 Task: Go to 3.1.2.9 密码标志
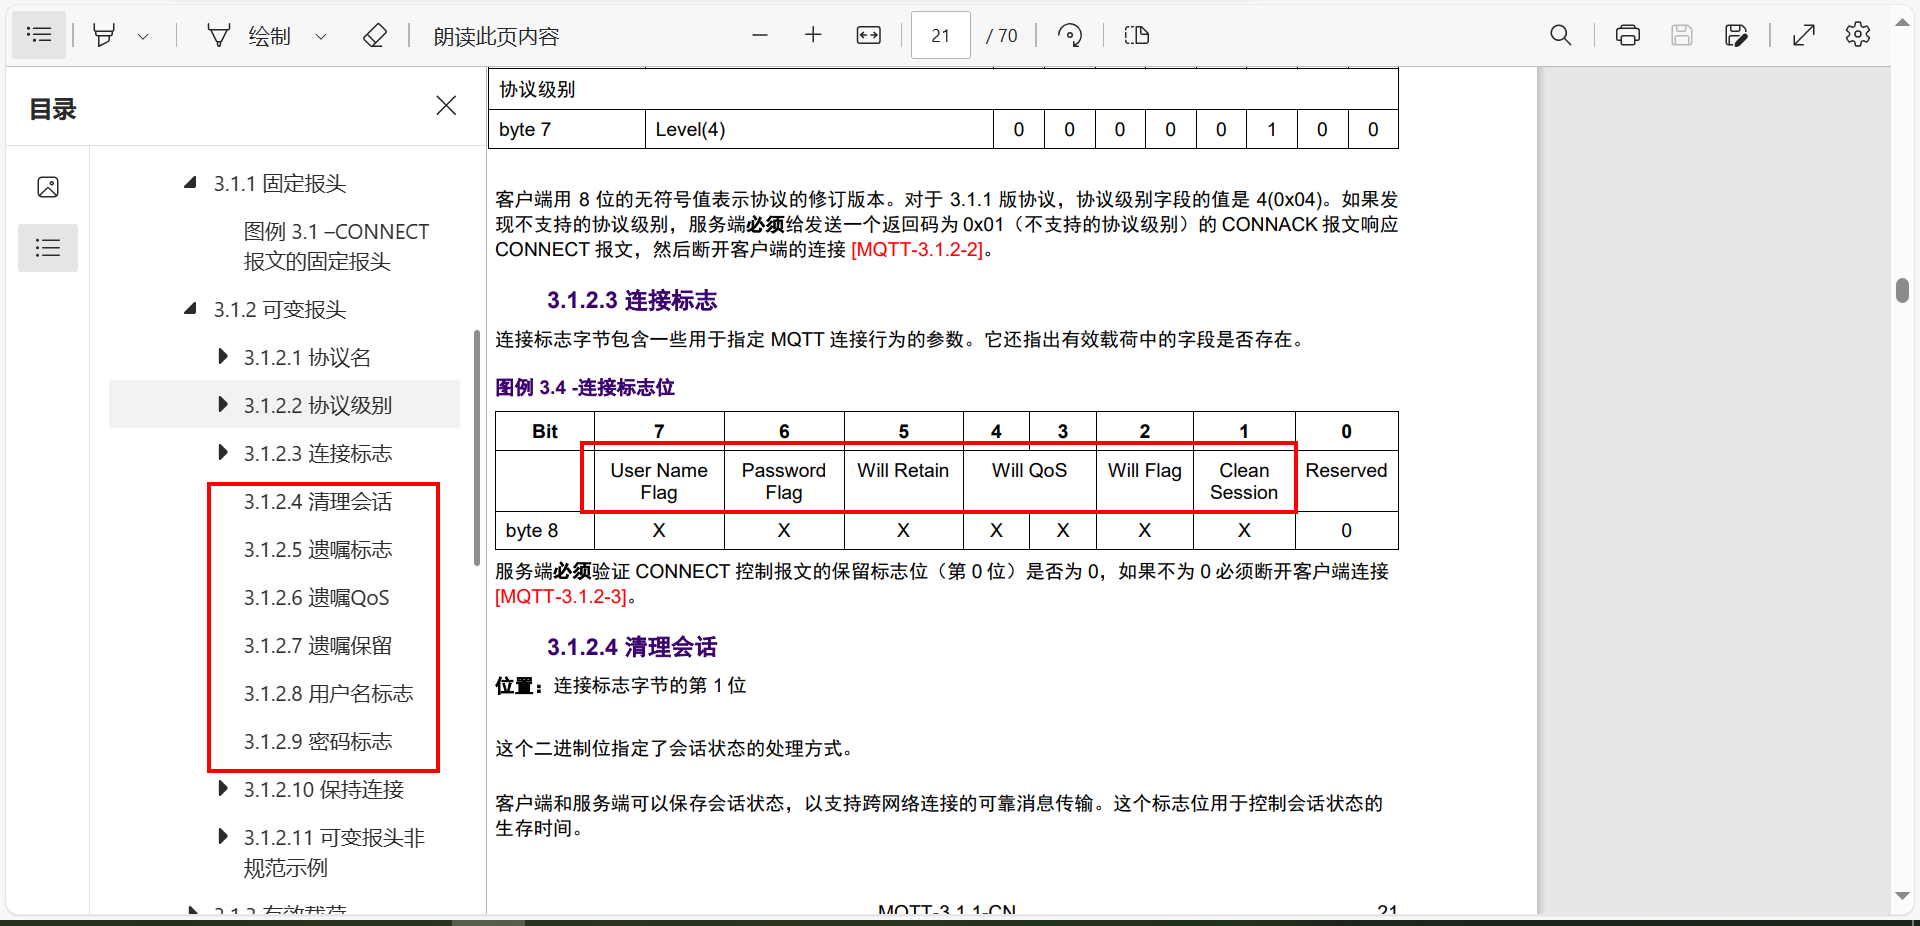point(318,741)
